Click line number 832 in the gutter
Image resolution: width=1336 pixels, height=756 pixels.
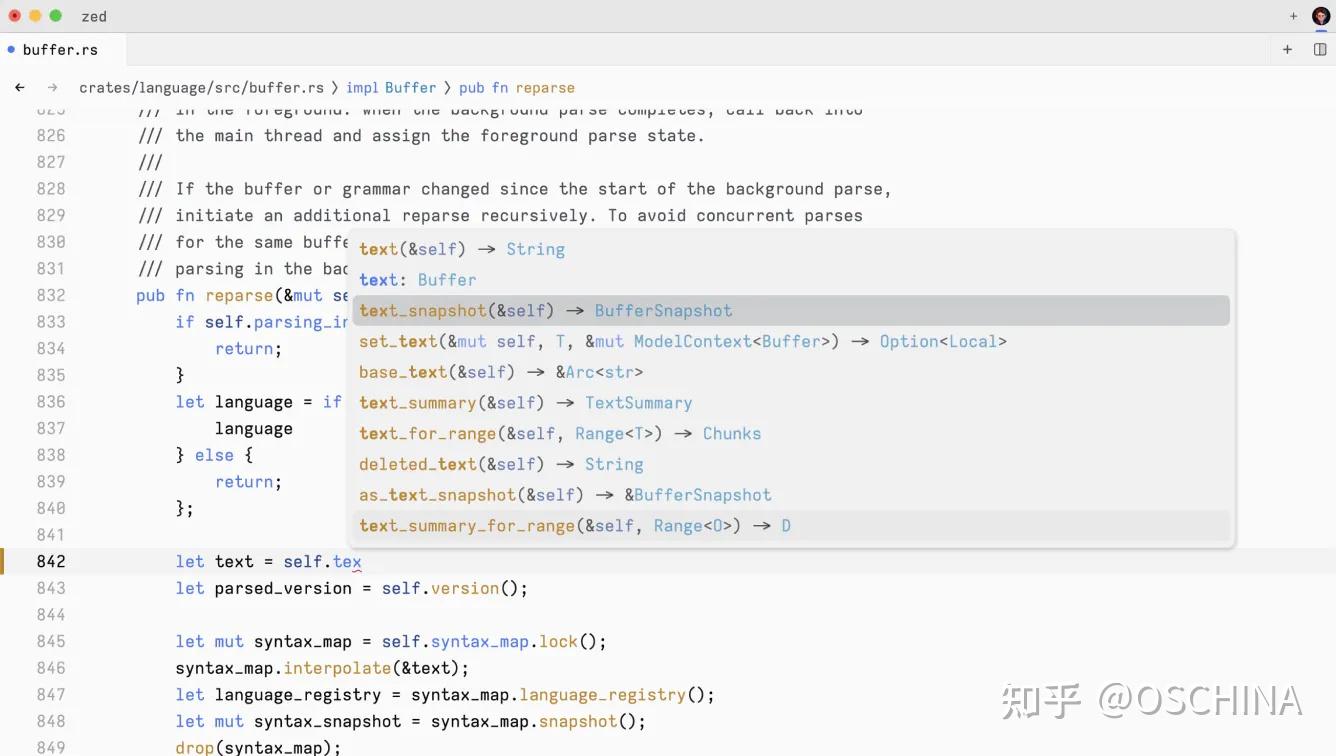point(51,295)
